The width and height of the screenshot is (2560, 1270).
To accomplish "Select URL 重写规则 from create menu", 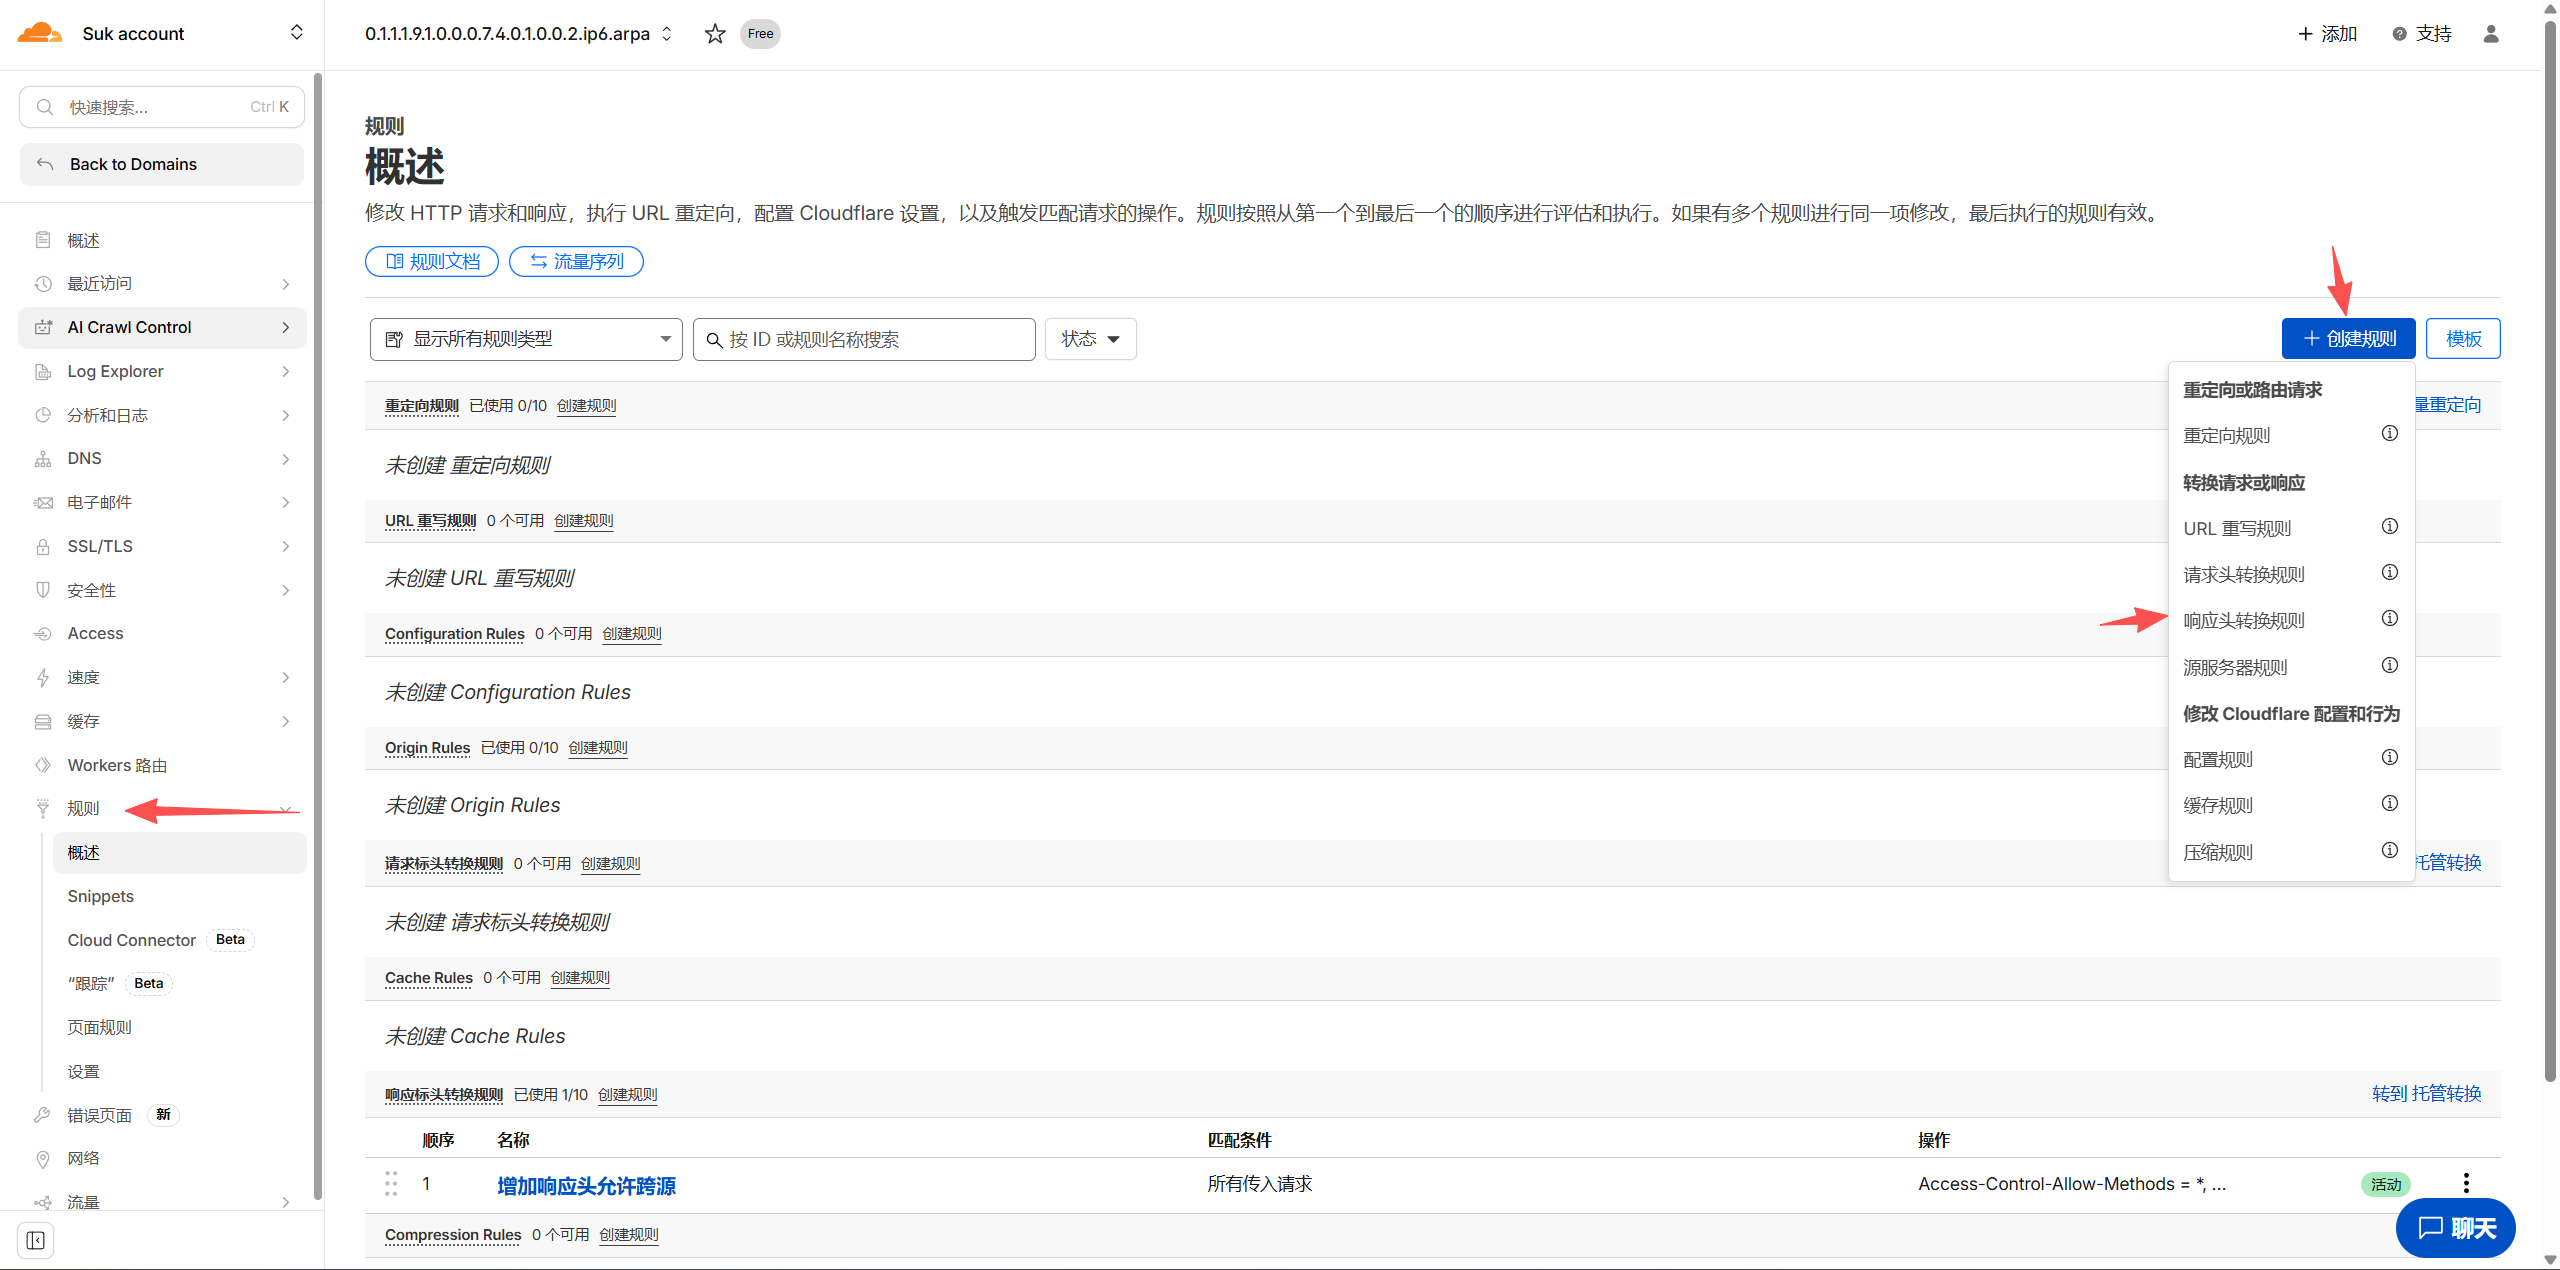I will 2237,529.
